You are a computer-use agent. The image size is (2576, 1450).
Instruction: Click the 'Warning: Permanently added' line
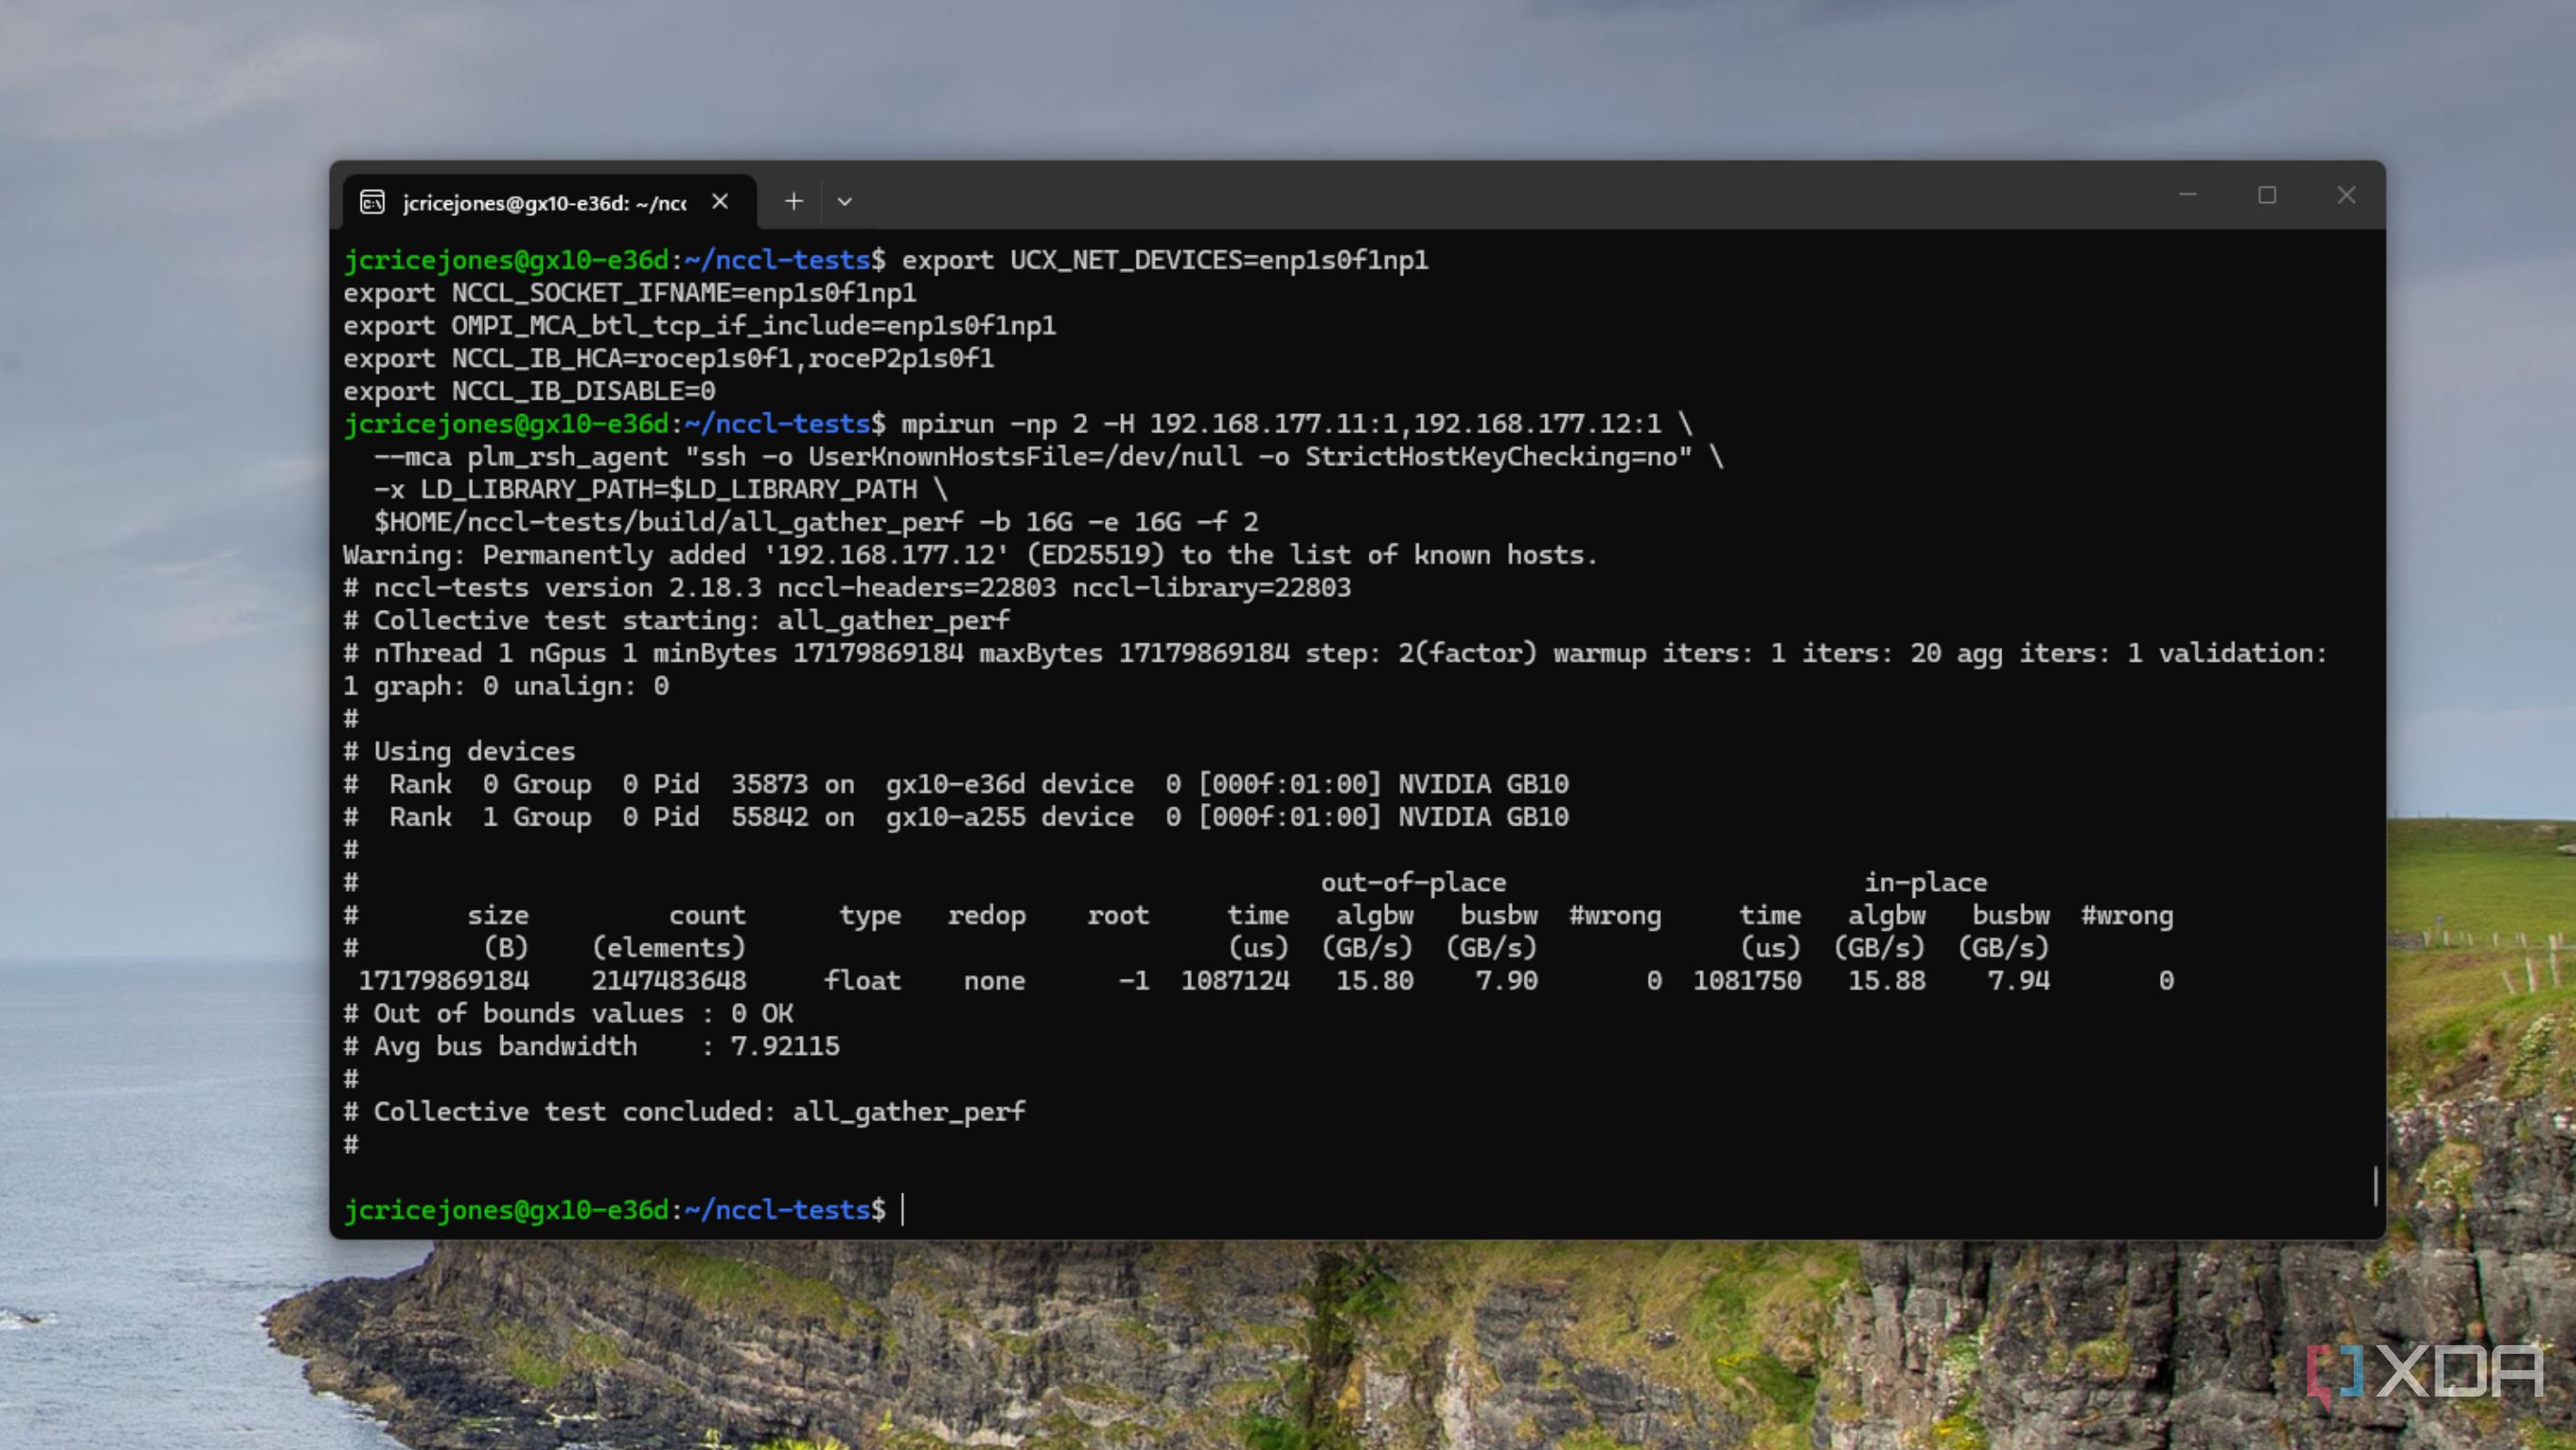(x=970, y=555)
